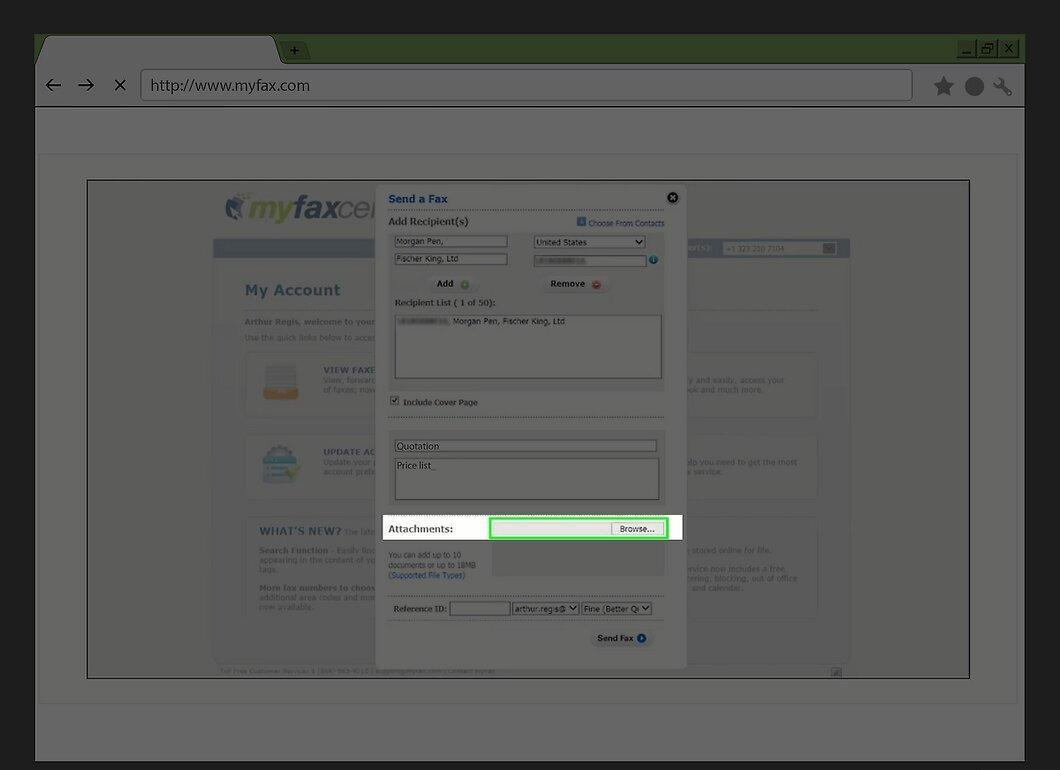Open the arthur.regis sender email dropdown
Image resolution: width=1060 pixels, height=770 pixels.
point(546,608)
